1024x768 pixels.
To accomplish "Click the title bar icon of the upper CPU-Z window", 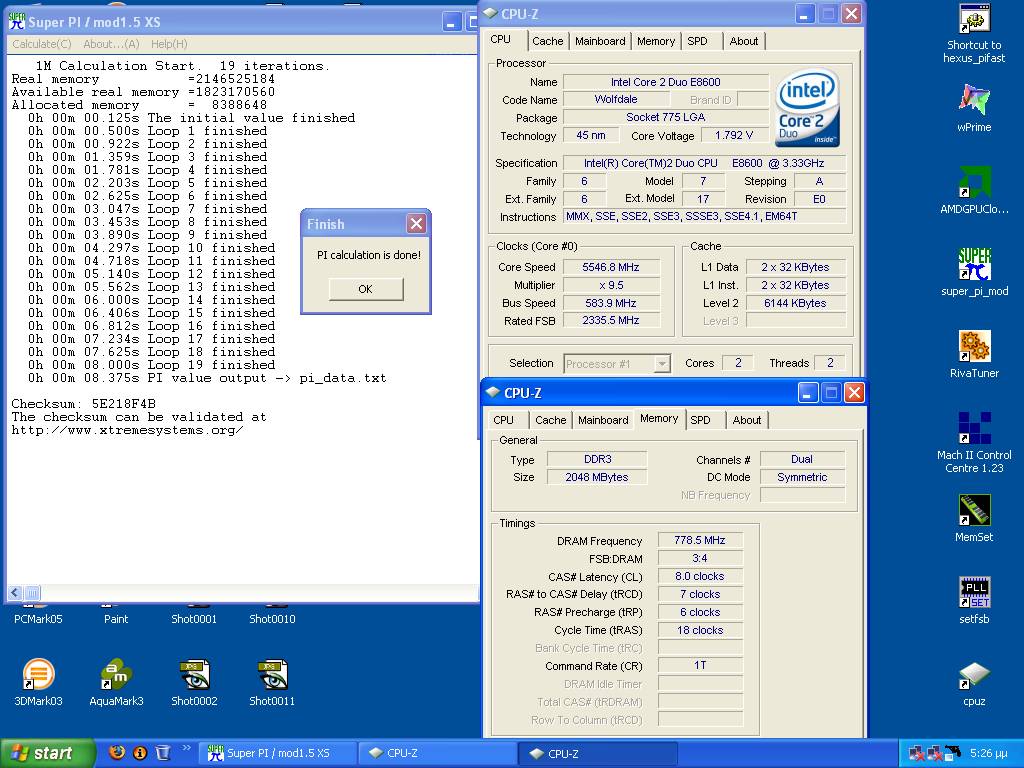I will click(x=490, y=14).
